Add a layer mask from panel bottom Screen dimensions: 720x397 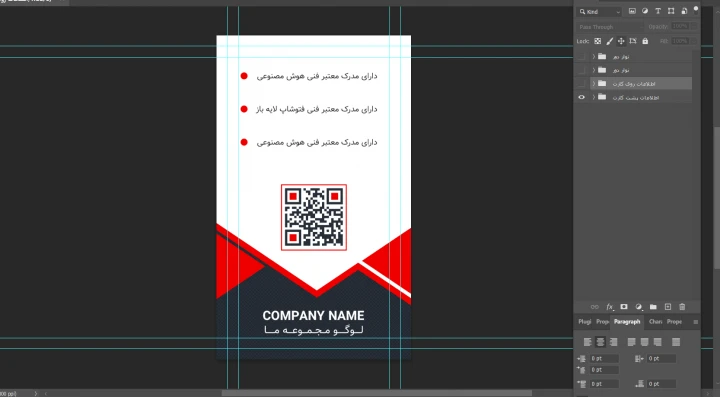click(624, 307)
